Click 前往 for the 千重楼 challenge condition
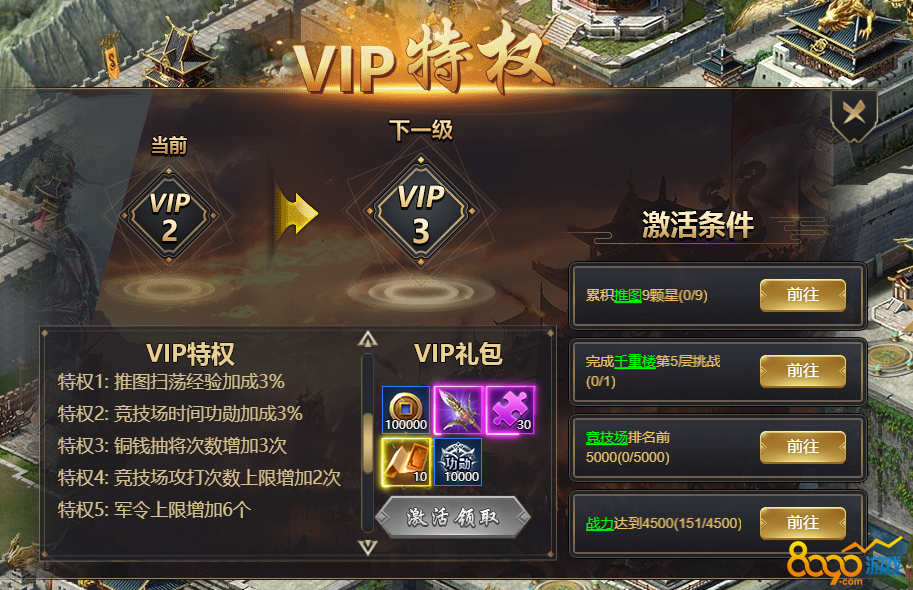This screenshot has height=590, width=913. 803,370
